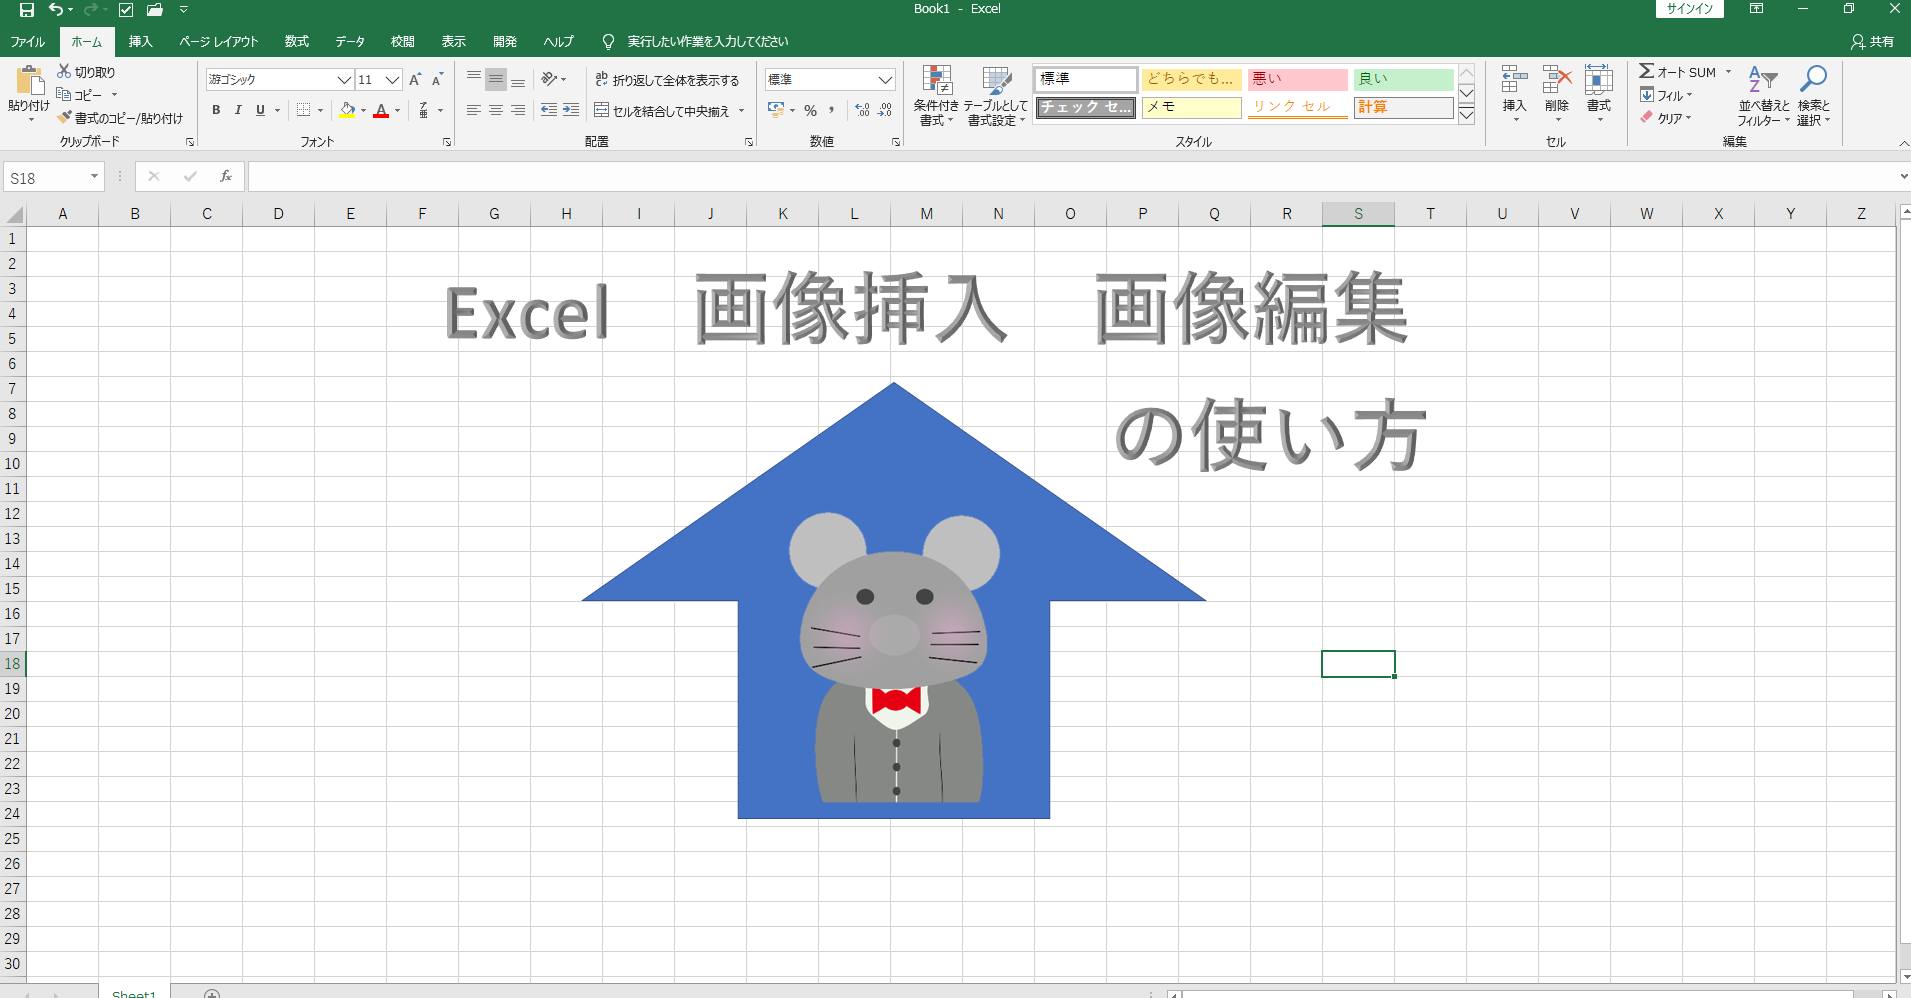Click the Percent style icon
Screen dimensions: 1911x998
[811, 110]
